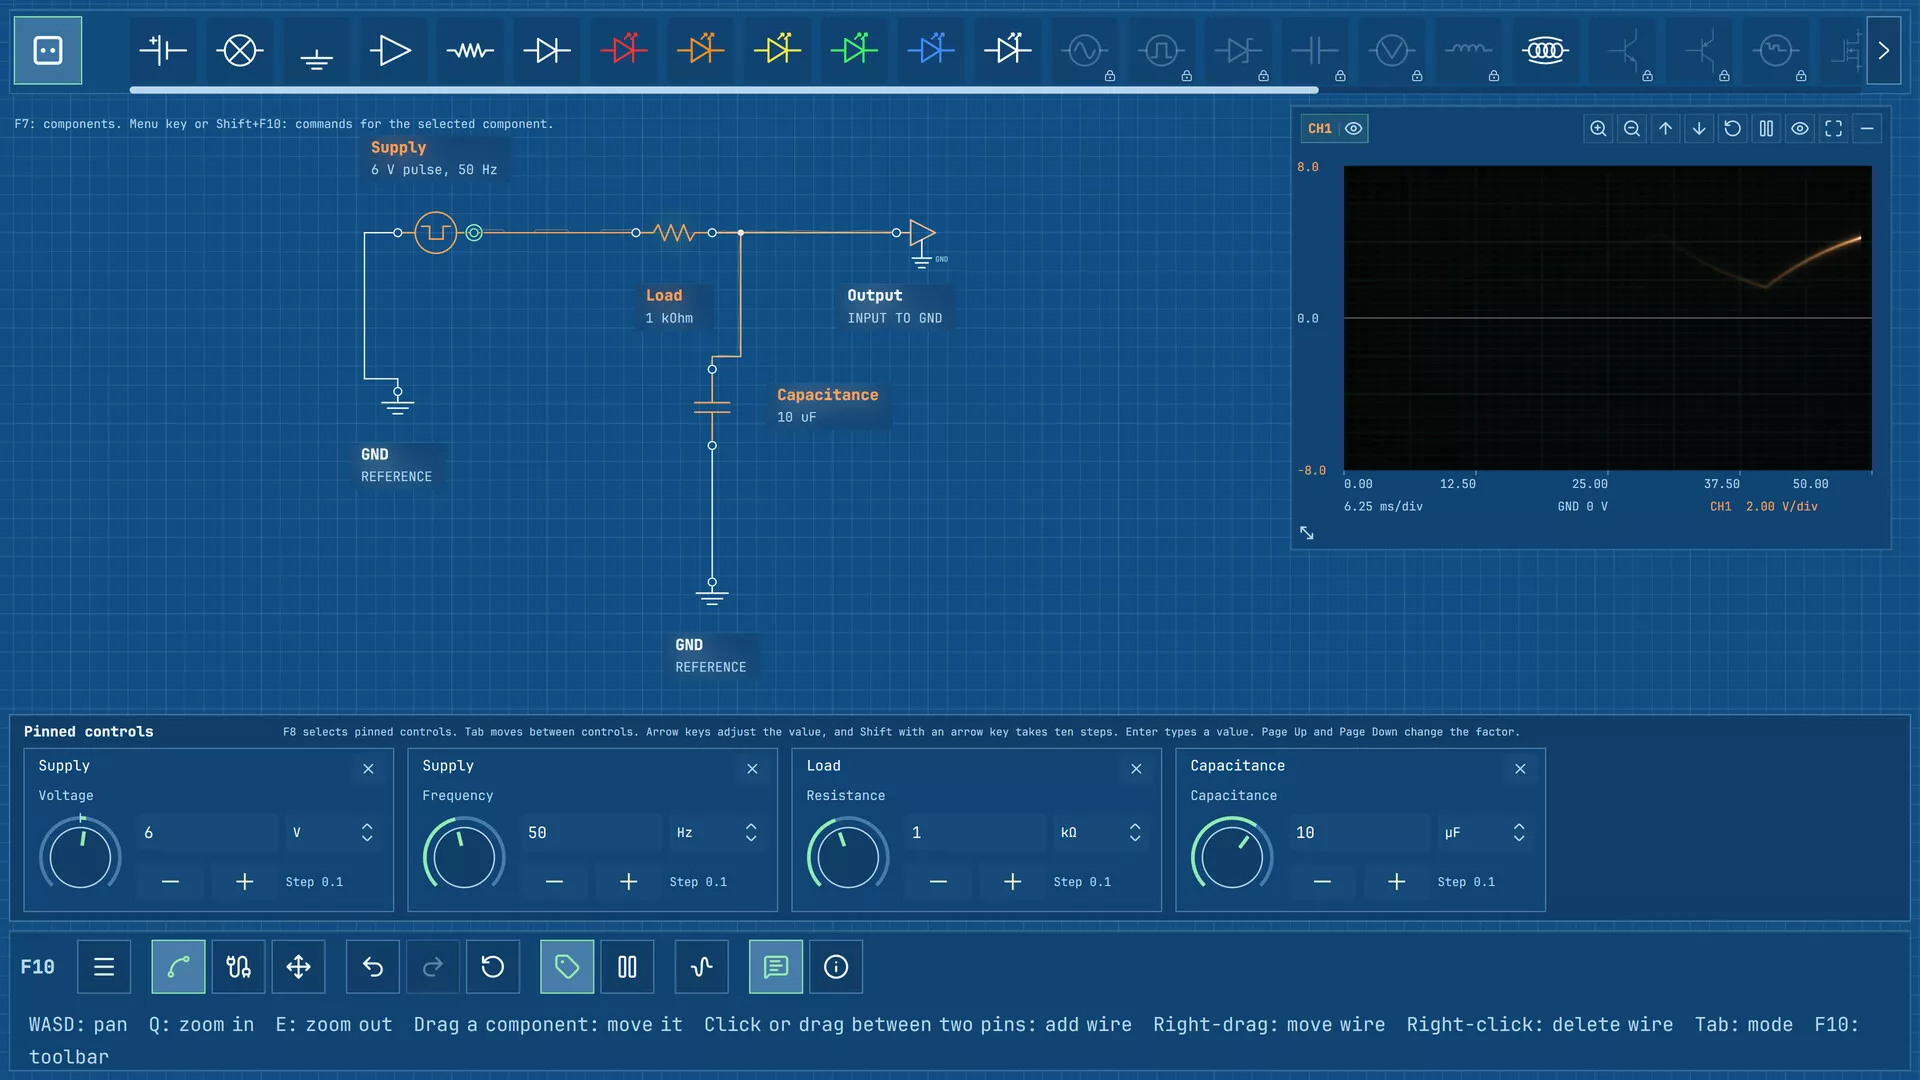
Task: Zoom in on the oscilloscope
Action: tap(1598, 128)
